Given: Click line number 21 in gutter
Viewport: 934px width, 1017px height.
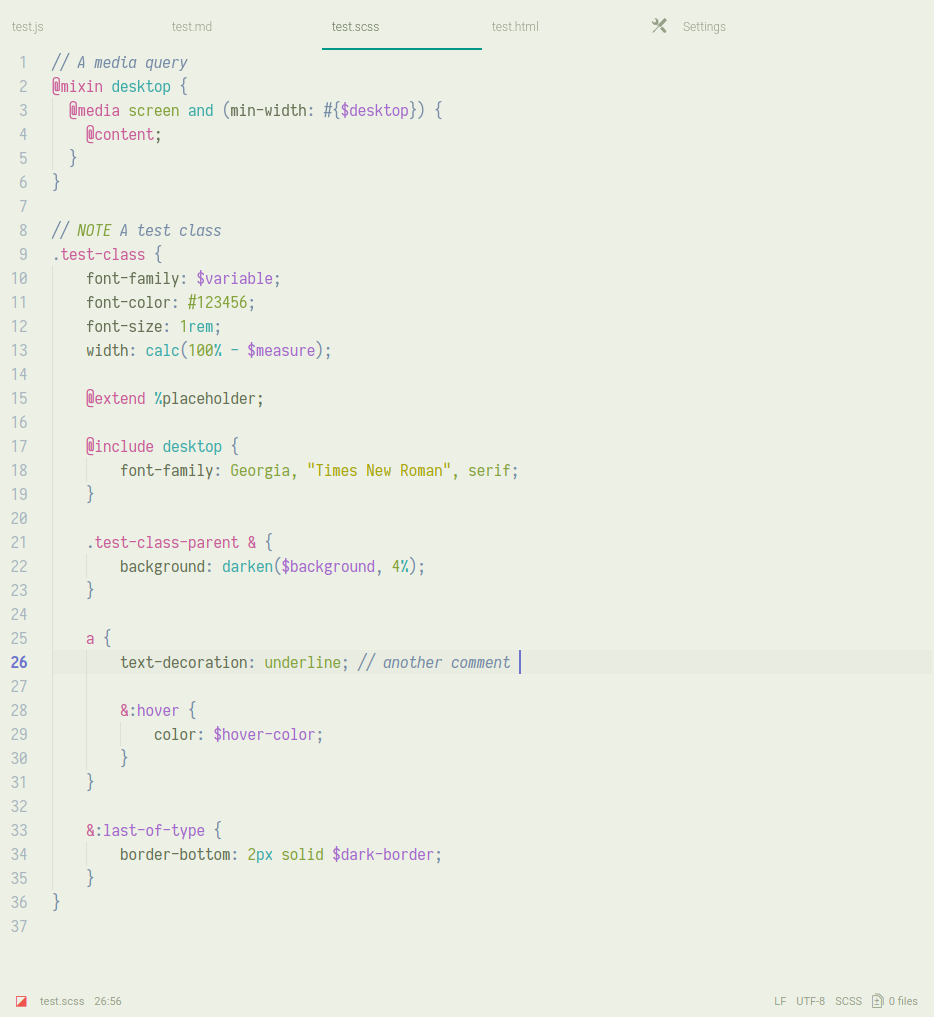Looking at the screenshot, I should tap(19, 542).
